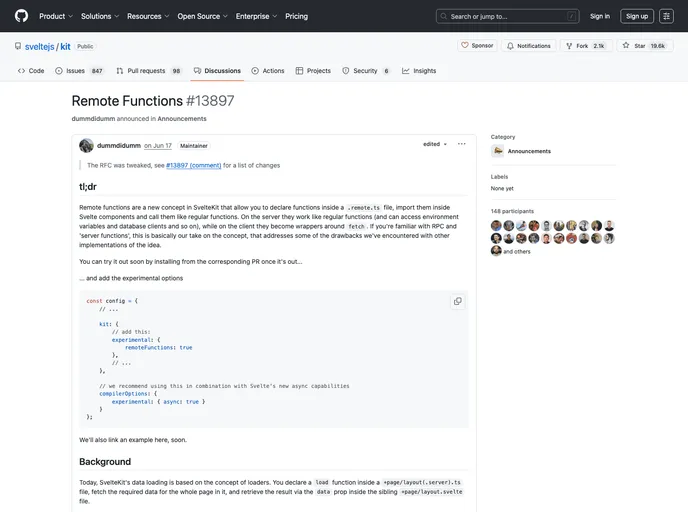Viewport: 688px width, 512px height.
Task: Open the sveltejs organization link
Action: tap(39, 47)
